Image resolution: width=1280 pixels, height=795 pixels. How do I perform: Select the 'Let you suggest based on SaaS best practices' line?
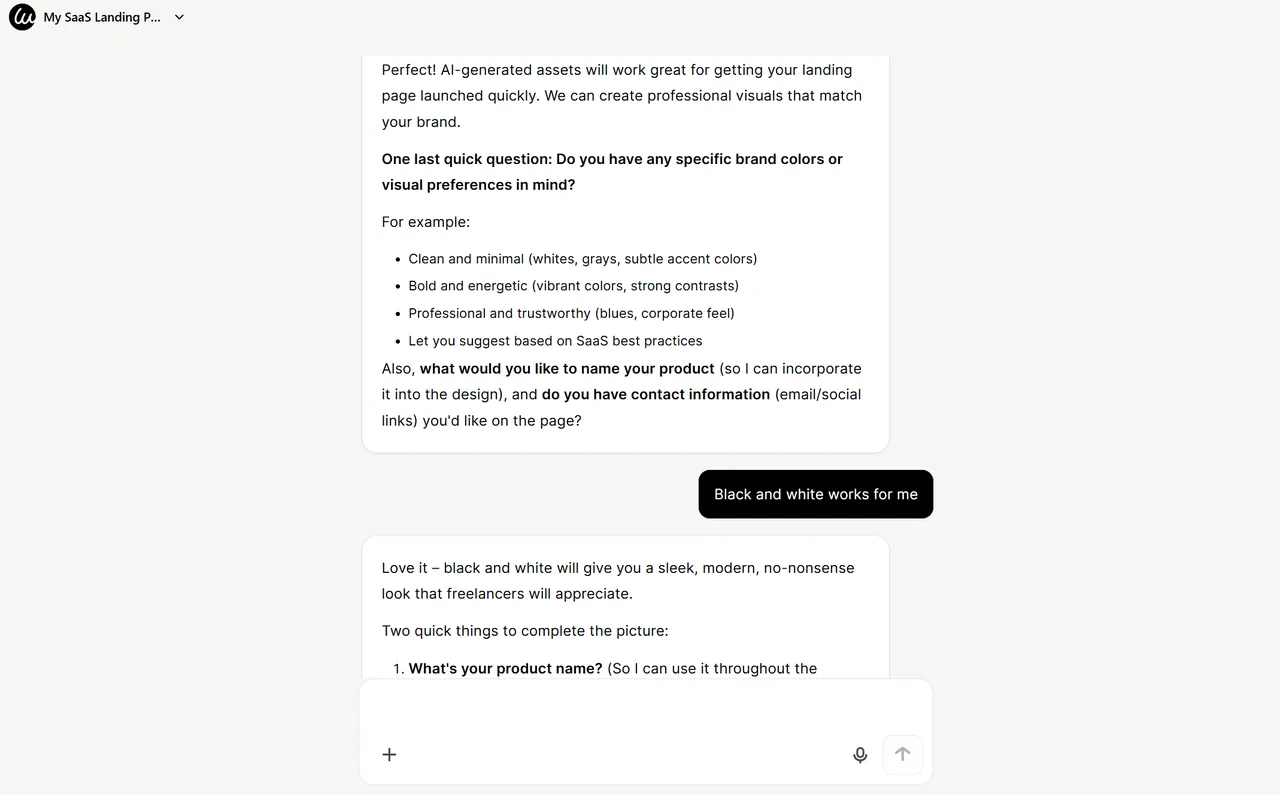555,340
